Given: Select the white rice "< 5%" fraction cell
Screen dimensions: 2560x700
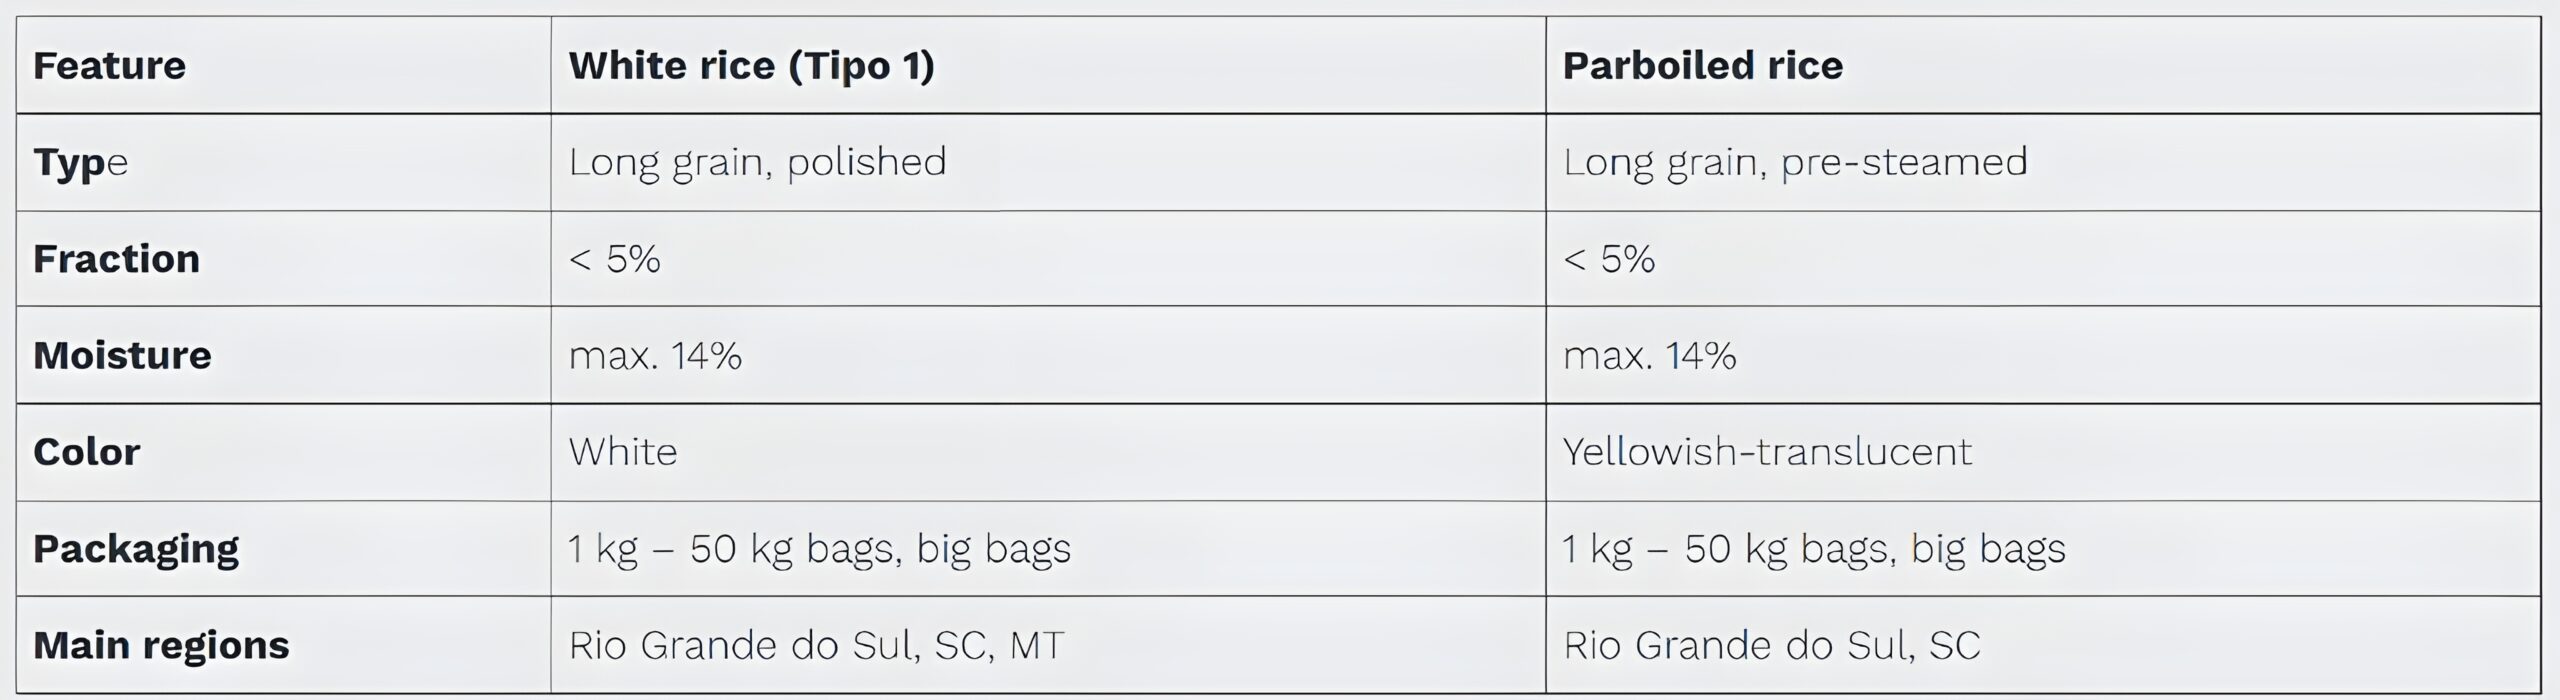Looking at the screenshot, I should click(x=615, y=259).
